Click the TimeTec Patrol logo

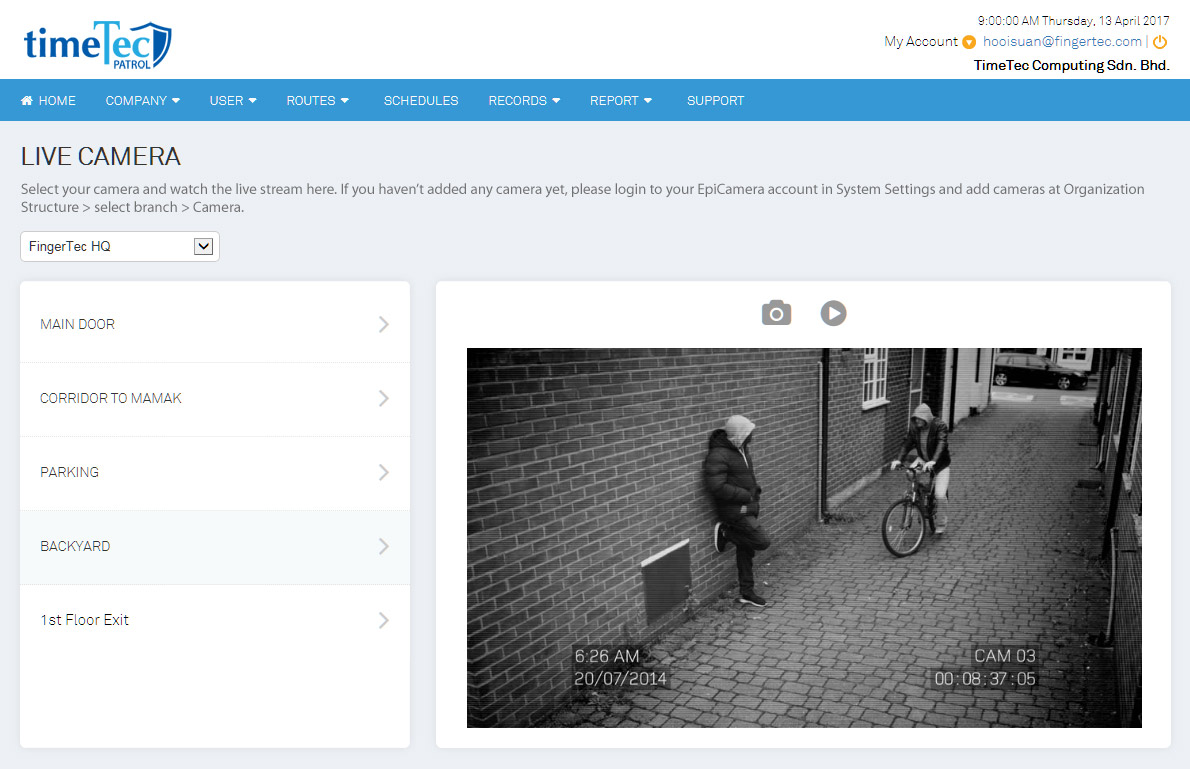tap(97, 45)
